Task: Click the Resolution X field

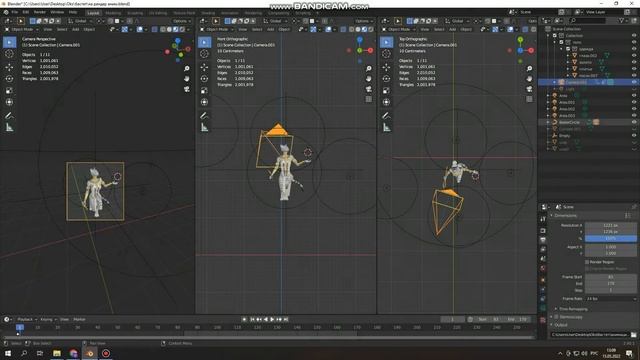Action: pyautogui.click(x=611, y=225)
